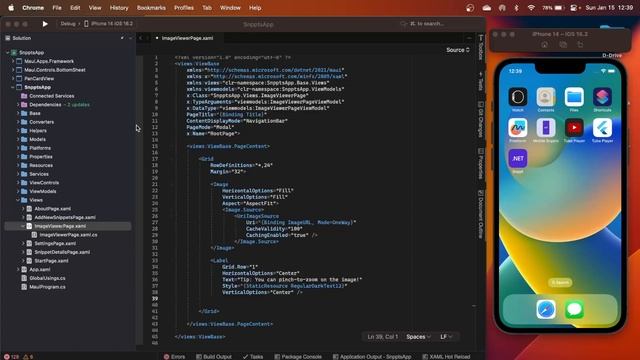Select the ViewControls folder
The image size is (640, 360).
click(44, 182)
